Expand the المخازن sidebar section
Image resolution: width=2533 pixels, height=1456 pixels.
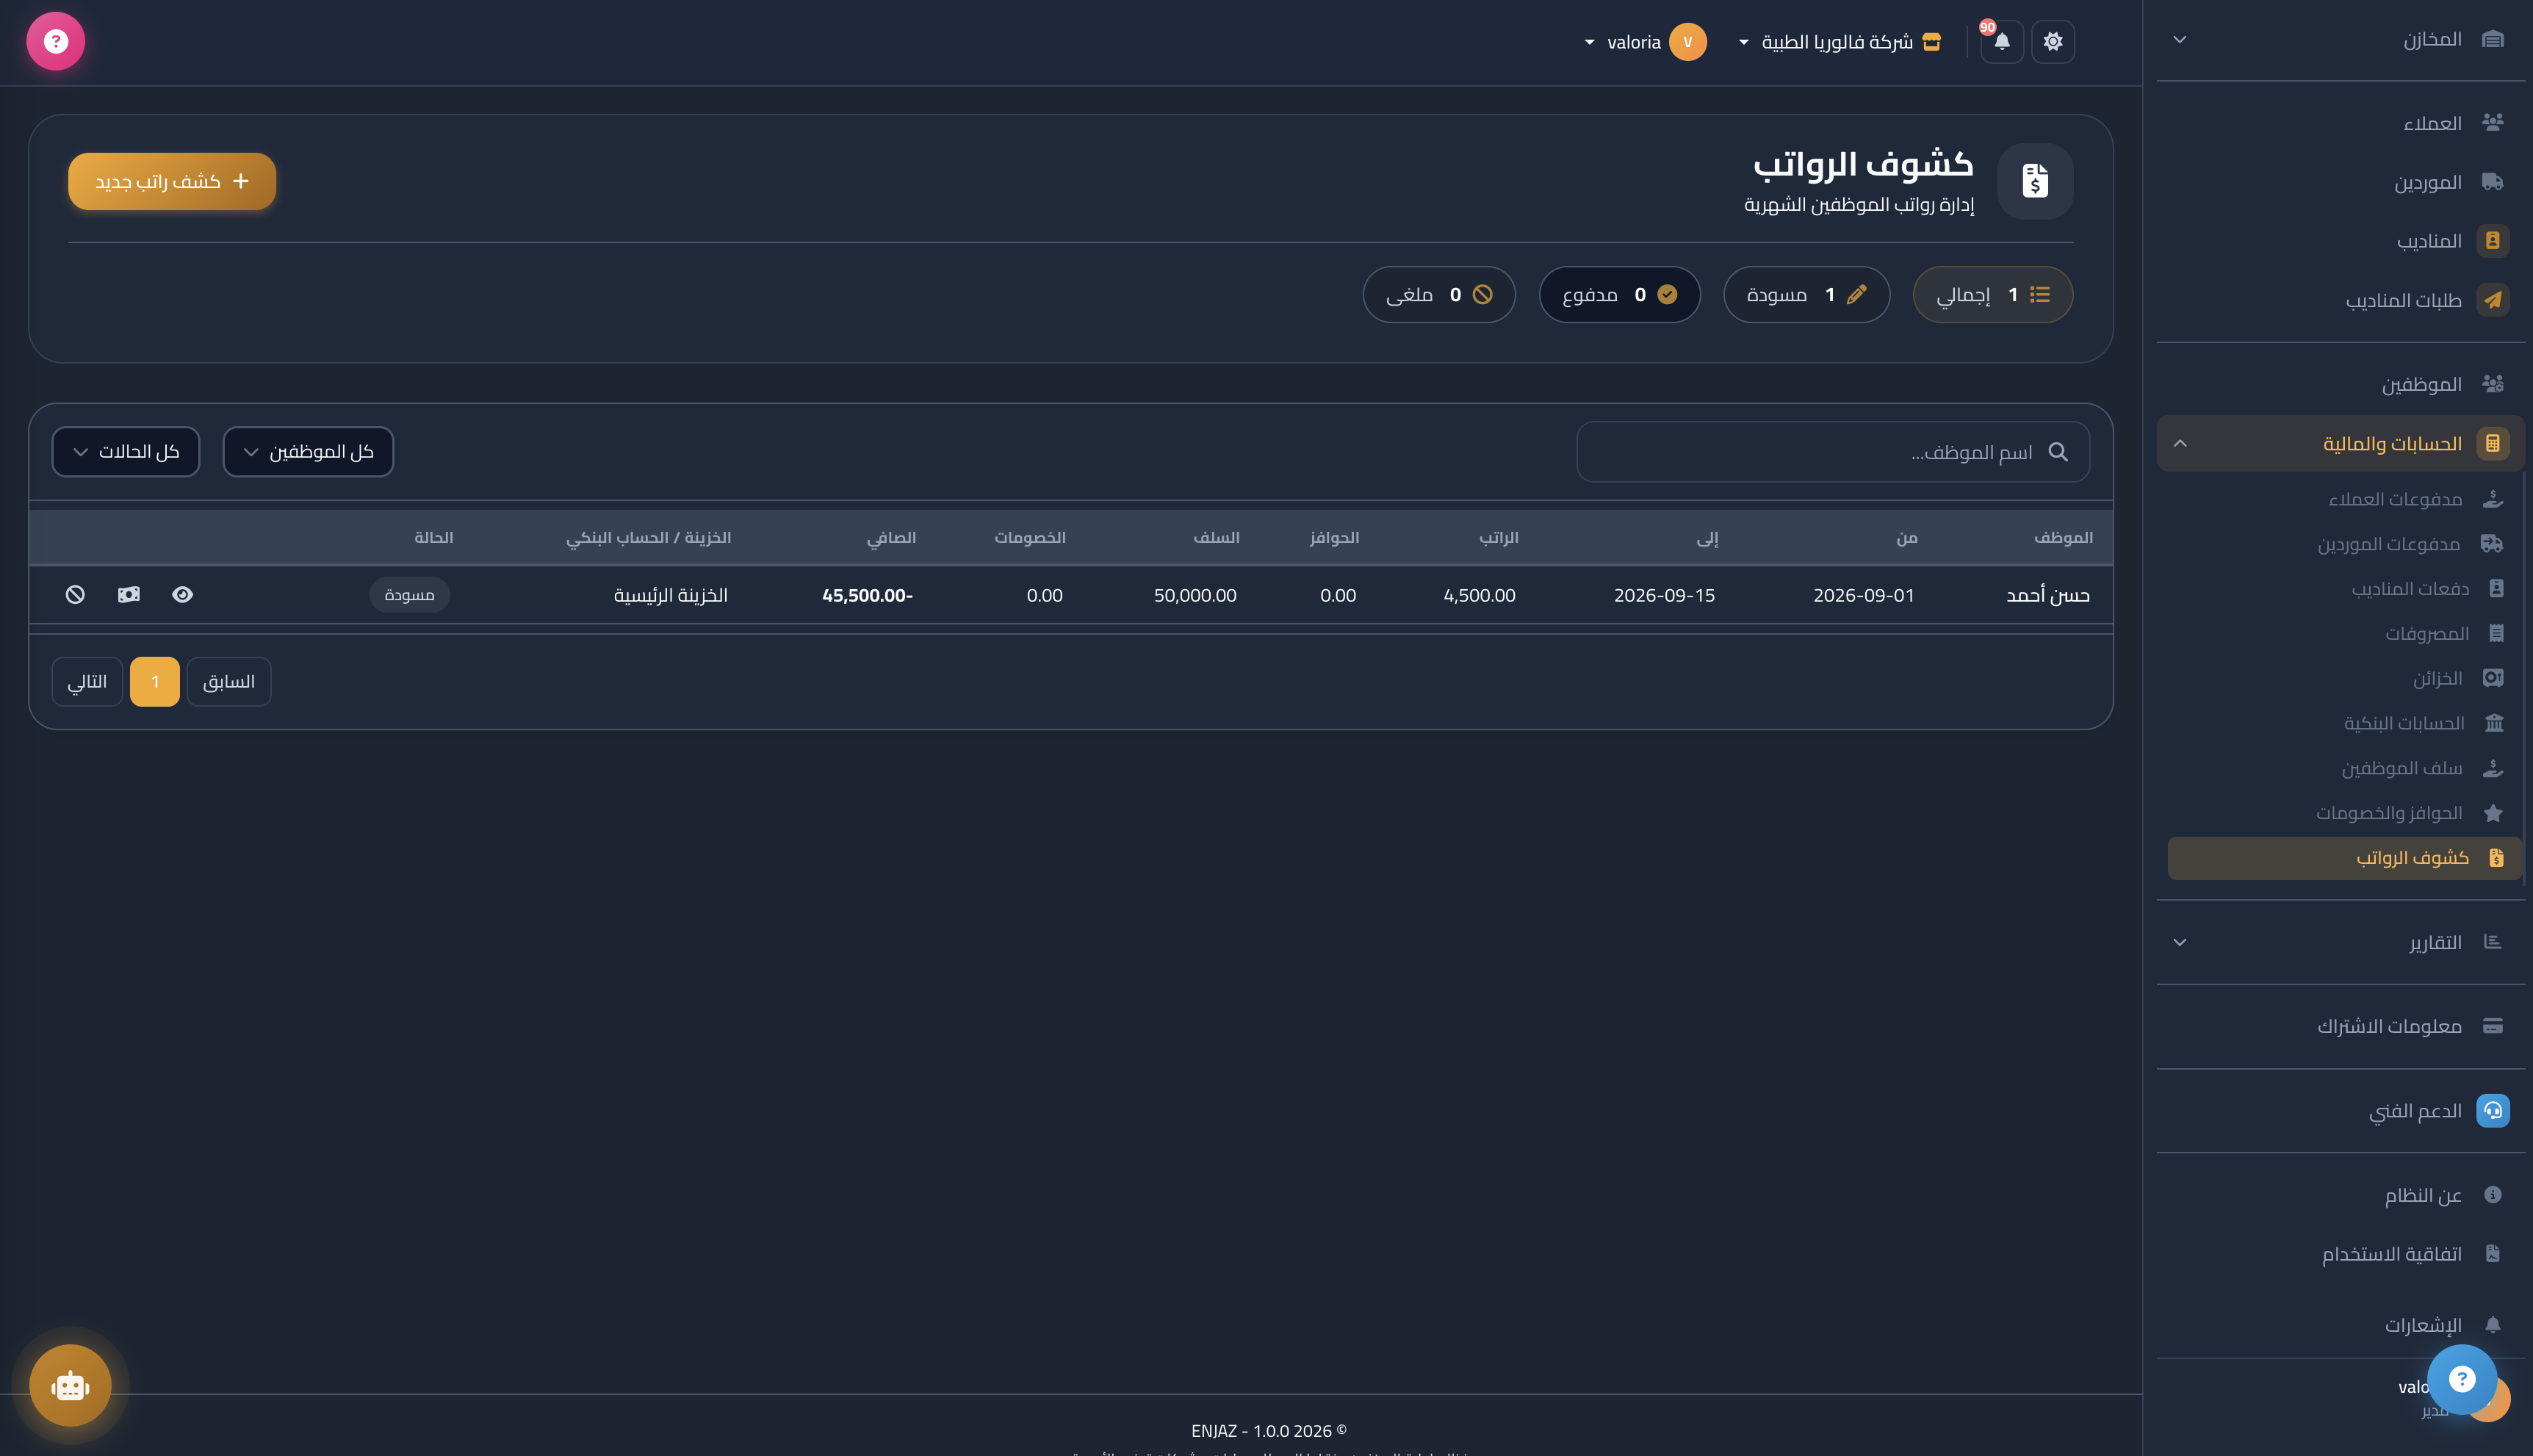coord(2340,39)
